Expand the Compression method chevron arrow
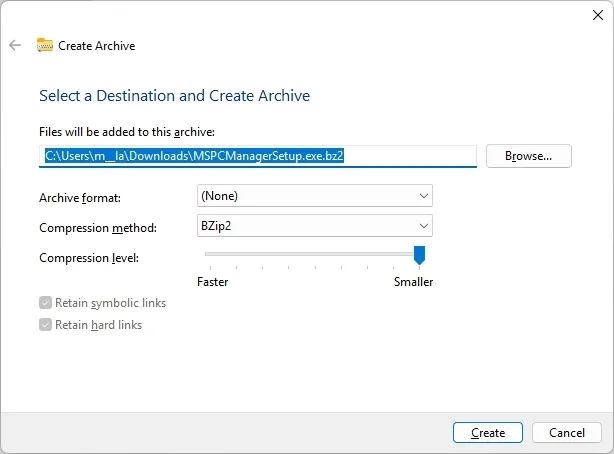 [x=424, y=226]
